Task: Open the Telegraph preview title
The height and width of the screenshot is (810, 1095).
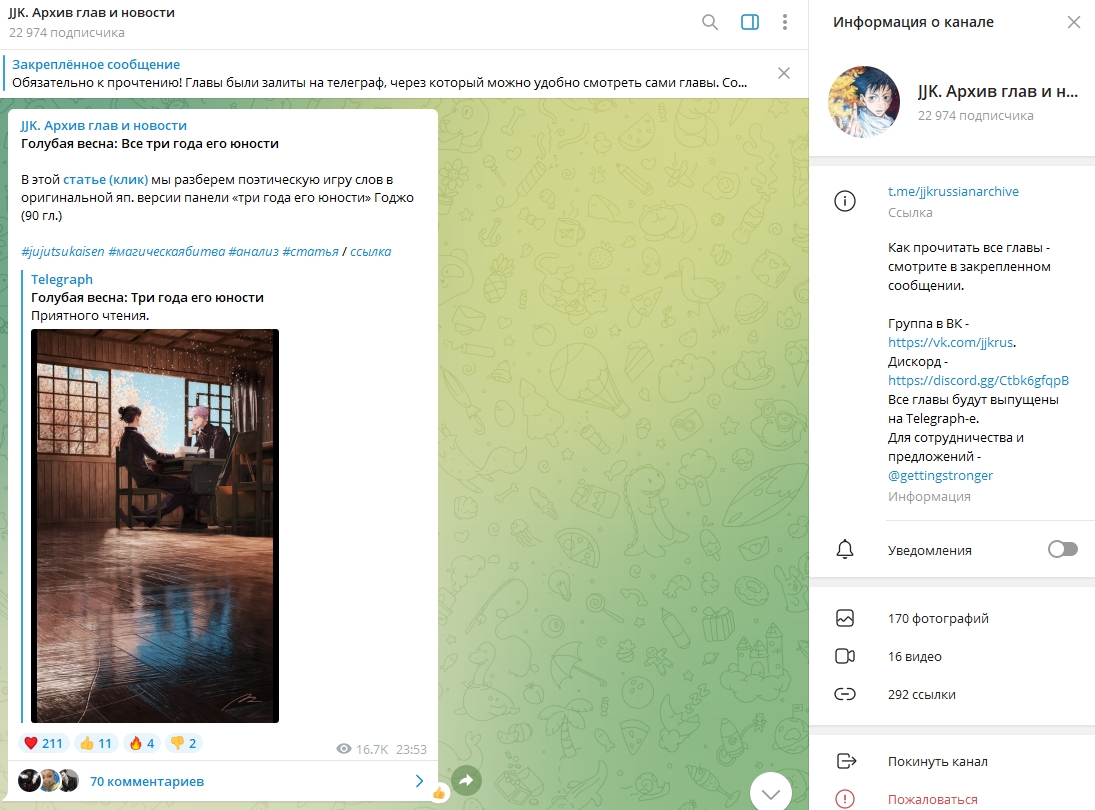Action: click(147, 297)
